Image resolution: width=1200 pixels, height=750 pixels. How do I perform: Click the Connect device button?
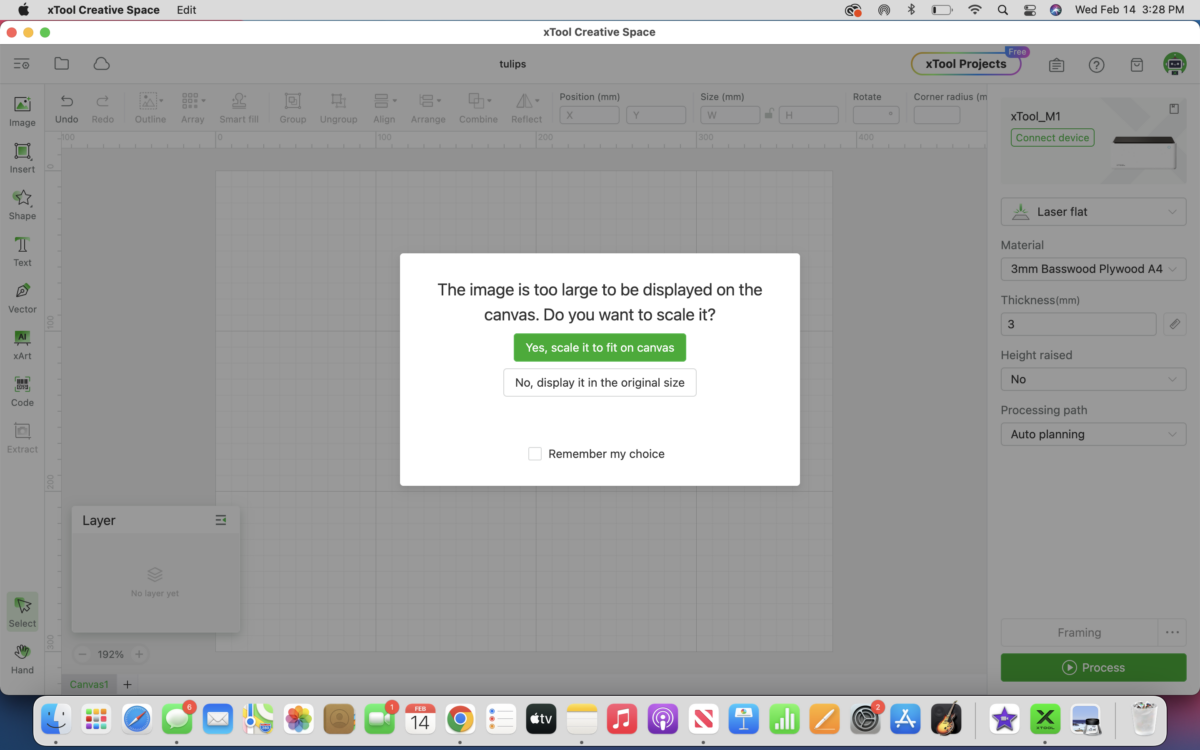[x=1052, y=138]
